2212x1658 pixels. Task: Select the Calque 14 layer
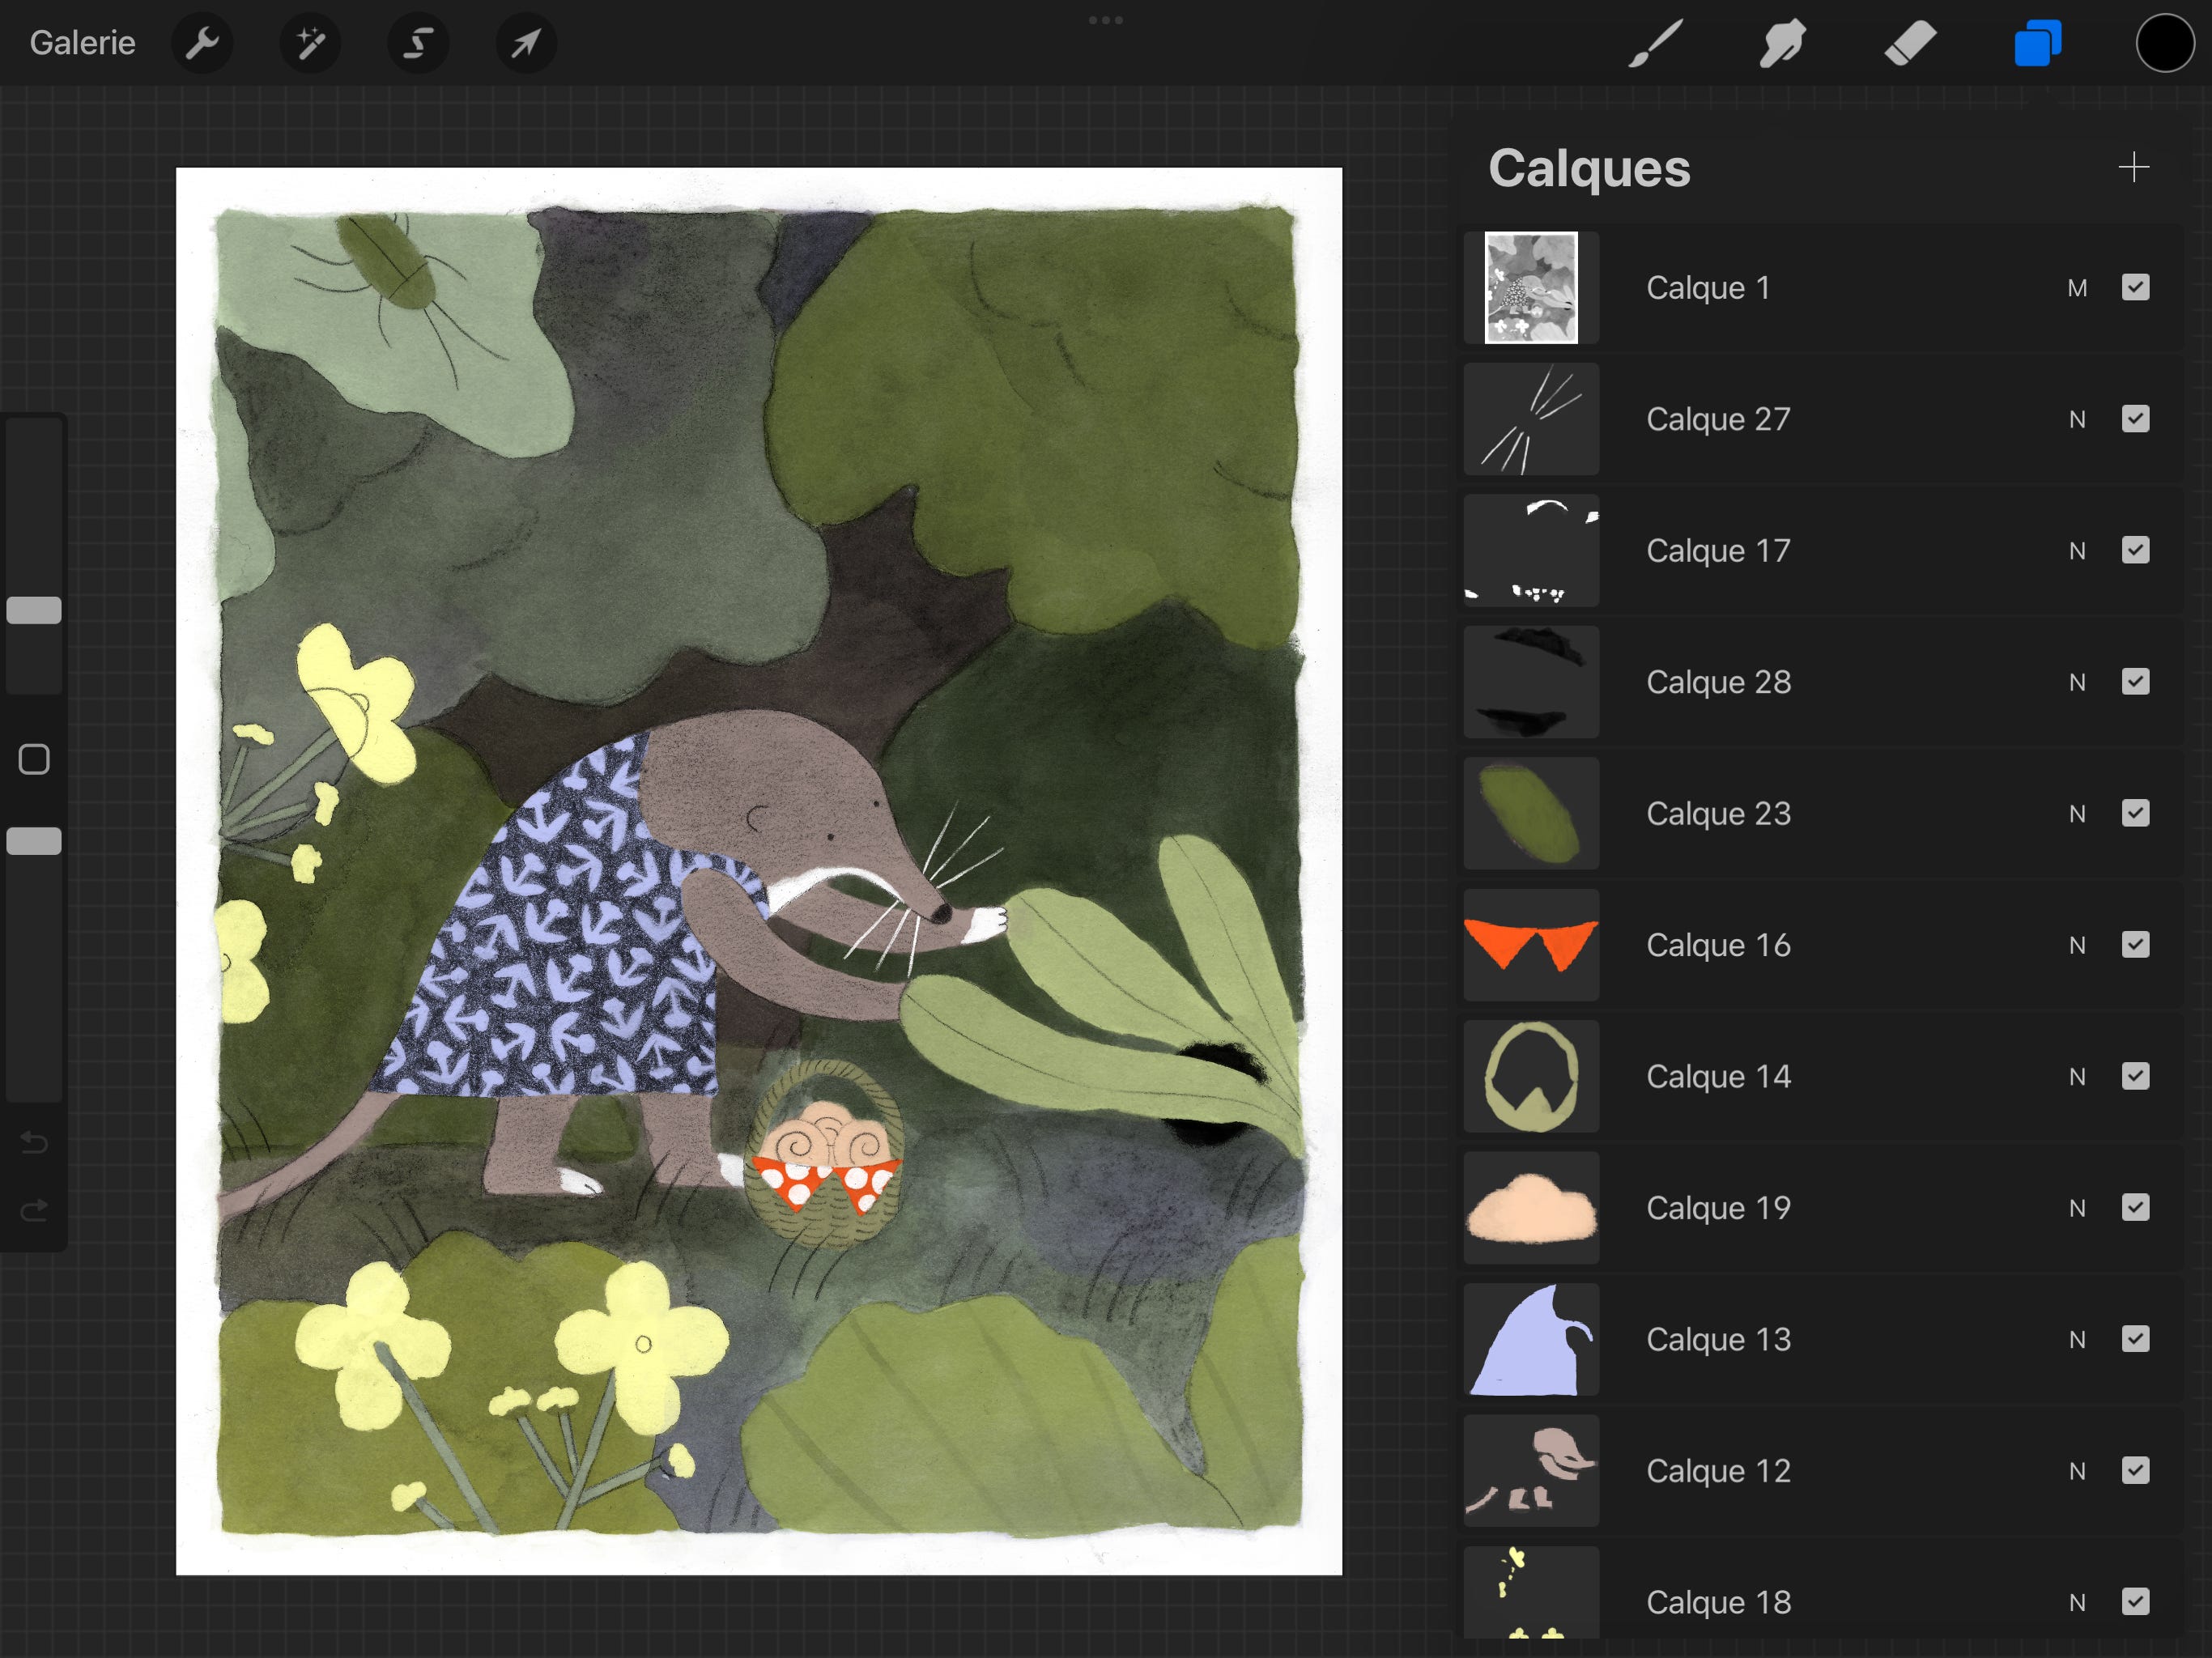tap(1718, 1076)
